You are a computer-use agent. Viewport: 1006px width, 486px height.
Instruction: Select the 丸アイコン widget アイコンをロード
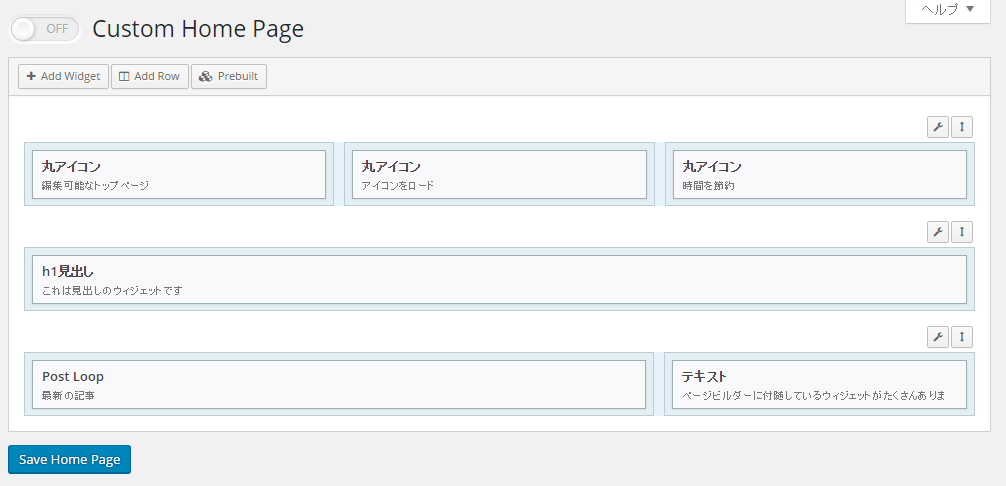click(x=499, y=174)
